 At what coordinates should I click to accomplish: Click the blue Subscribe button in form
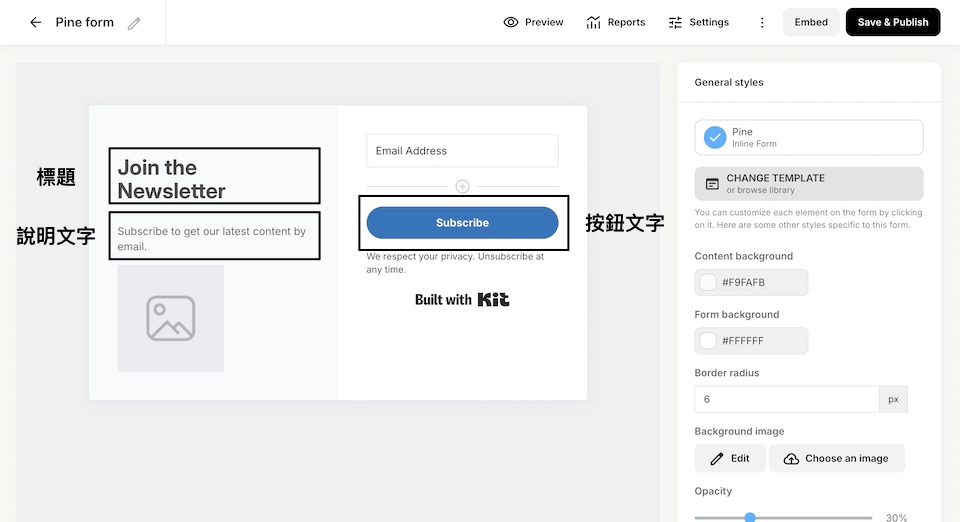click(x=462, y=223)
